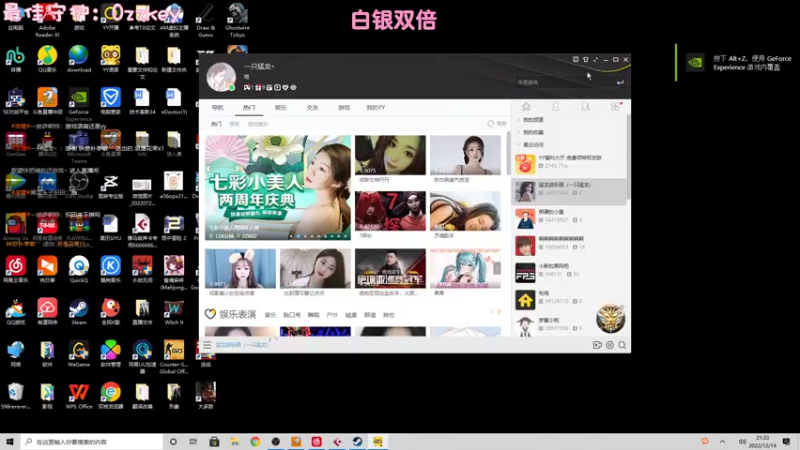Click the second carousel dot on banner
Viewport: 800px width, 450px height.
pyautogui.click(x=298, y=236)
